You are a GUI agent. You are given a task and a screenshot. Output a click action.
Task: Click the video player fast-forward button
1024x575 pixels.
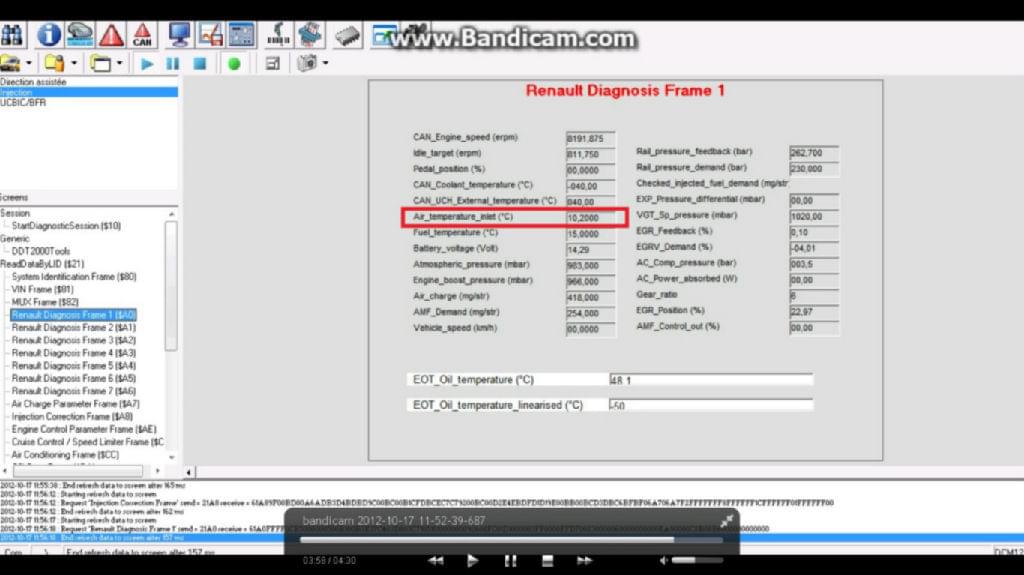[x=584, y=561]
